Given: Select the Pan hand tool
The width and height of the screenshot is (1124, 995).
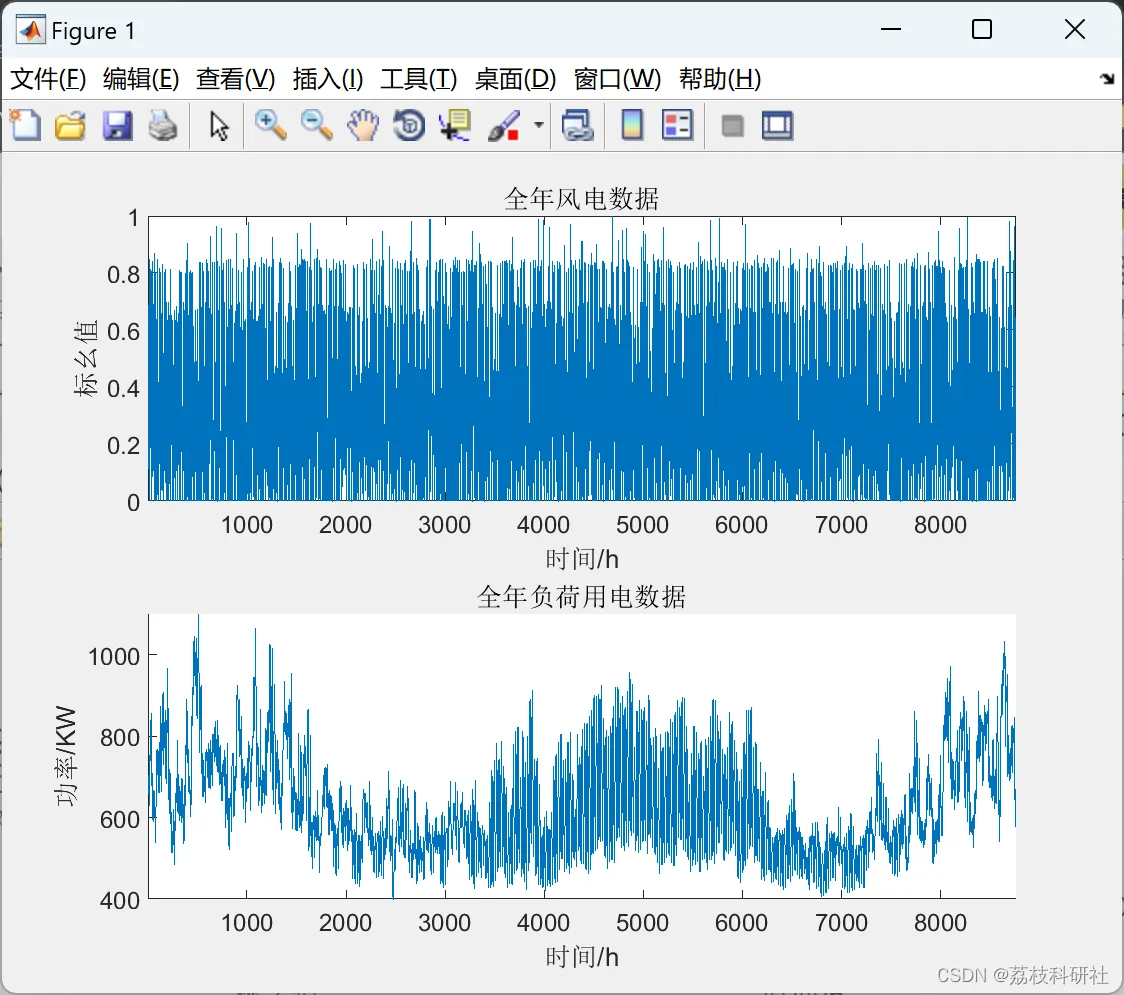Looking at the screenshot, I should coord(363,125).
